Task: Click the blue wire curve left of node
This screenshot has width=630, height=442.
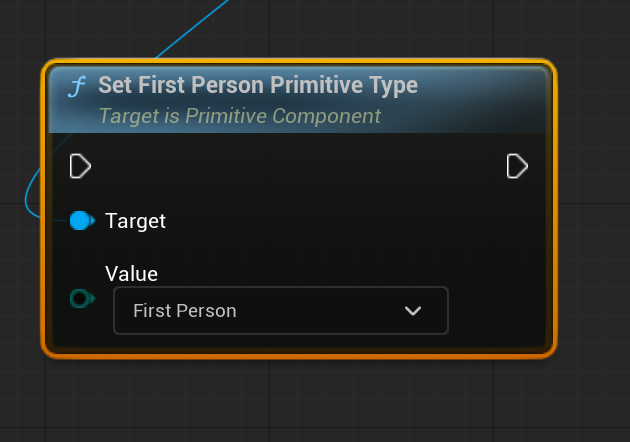Action: pos(29,197)
